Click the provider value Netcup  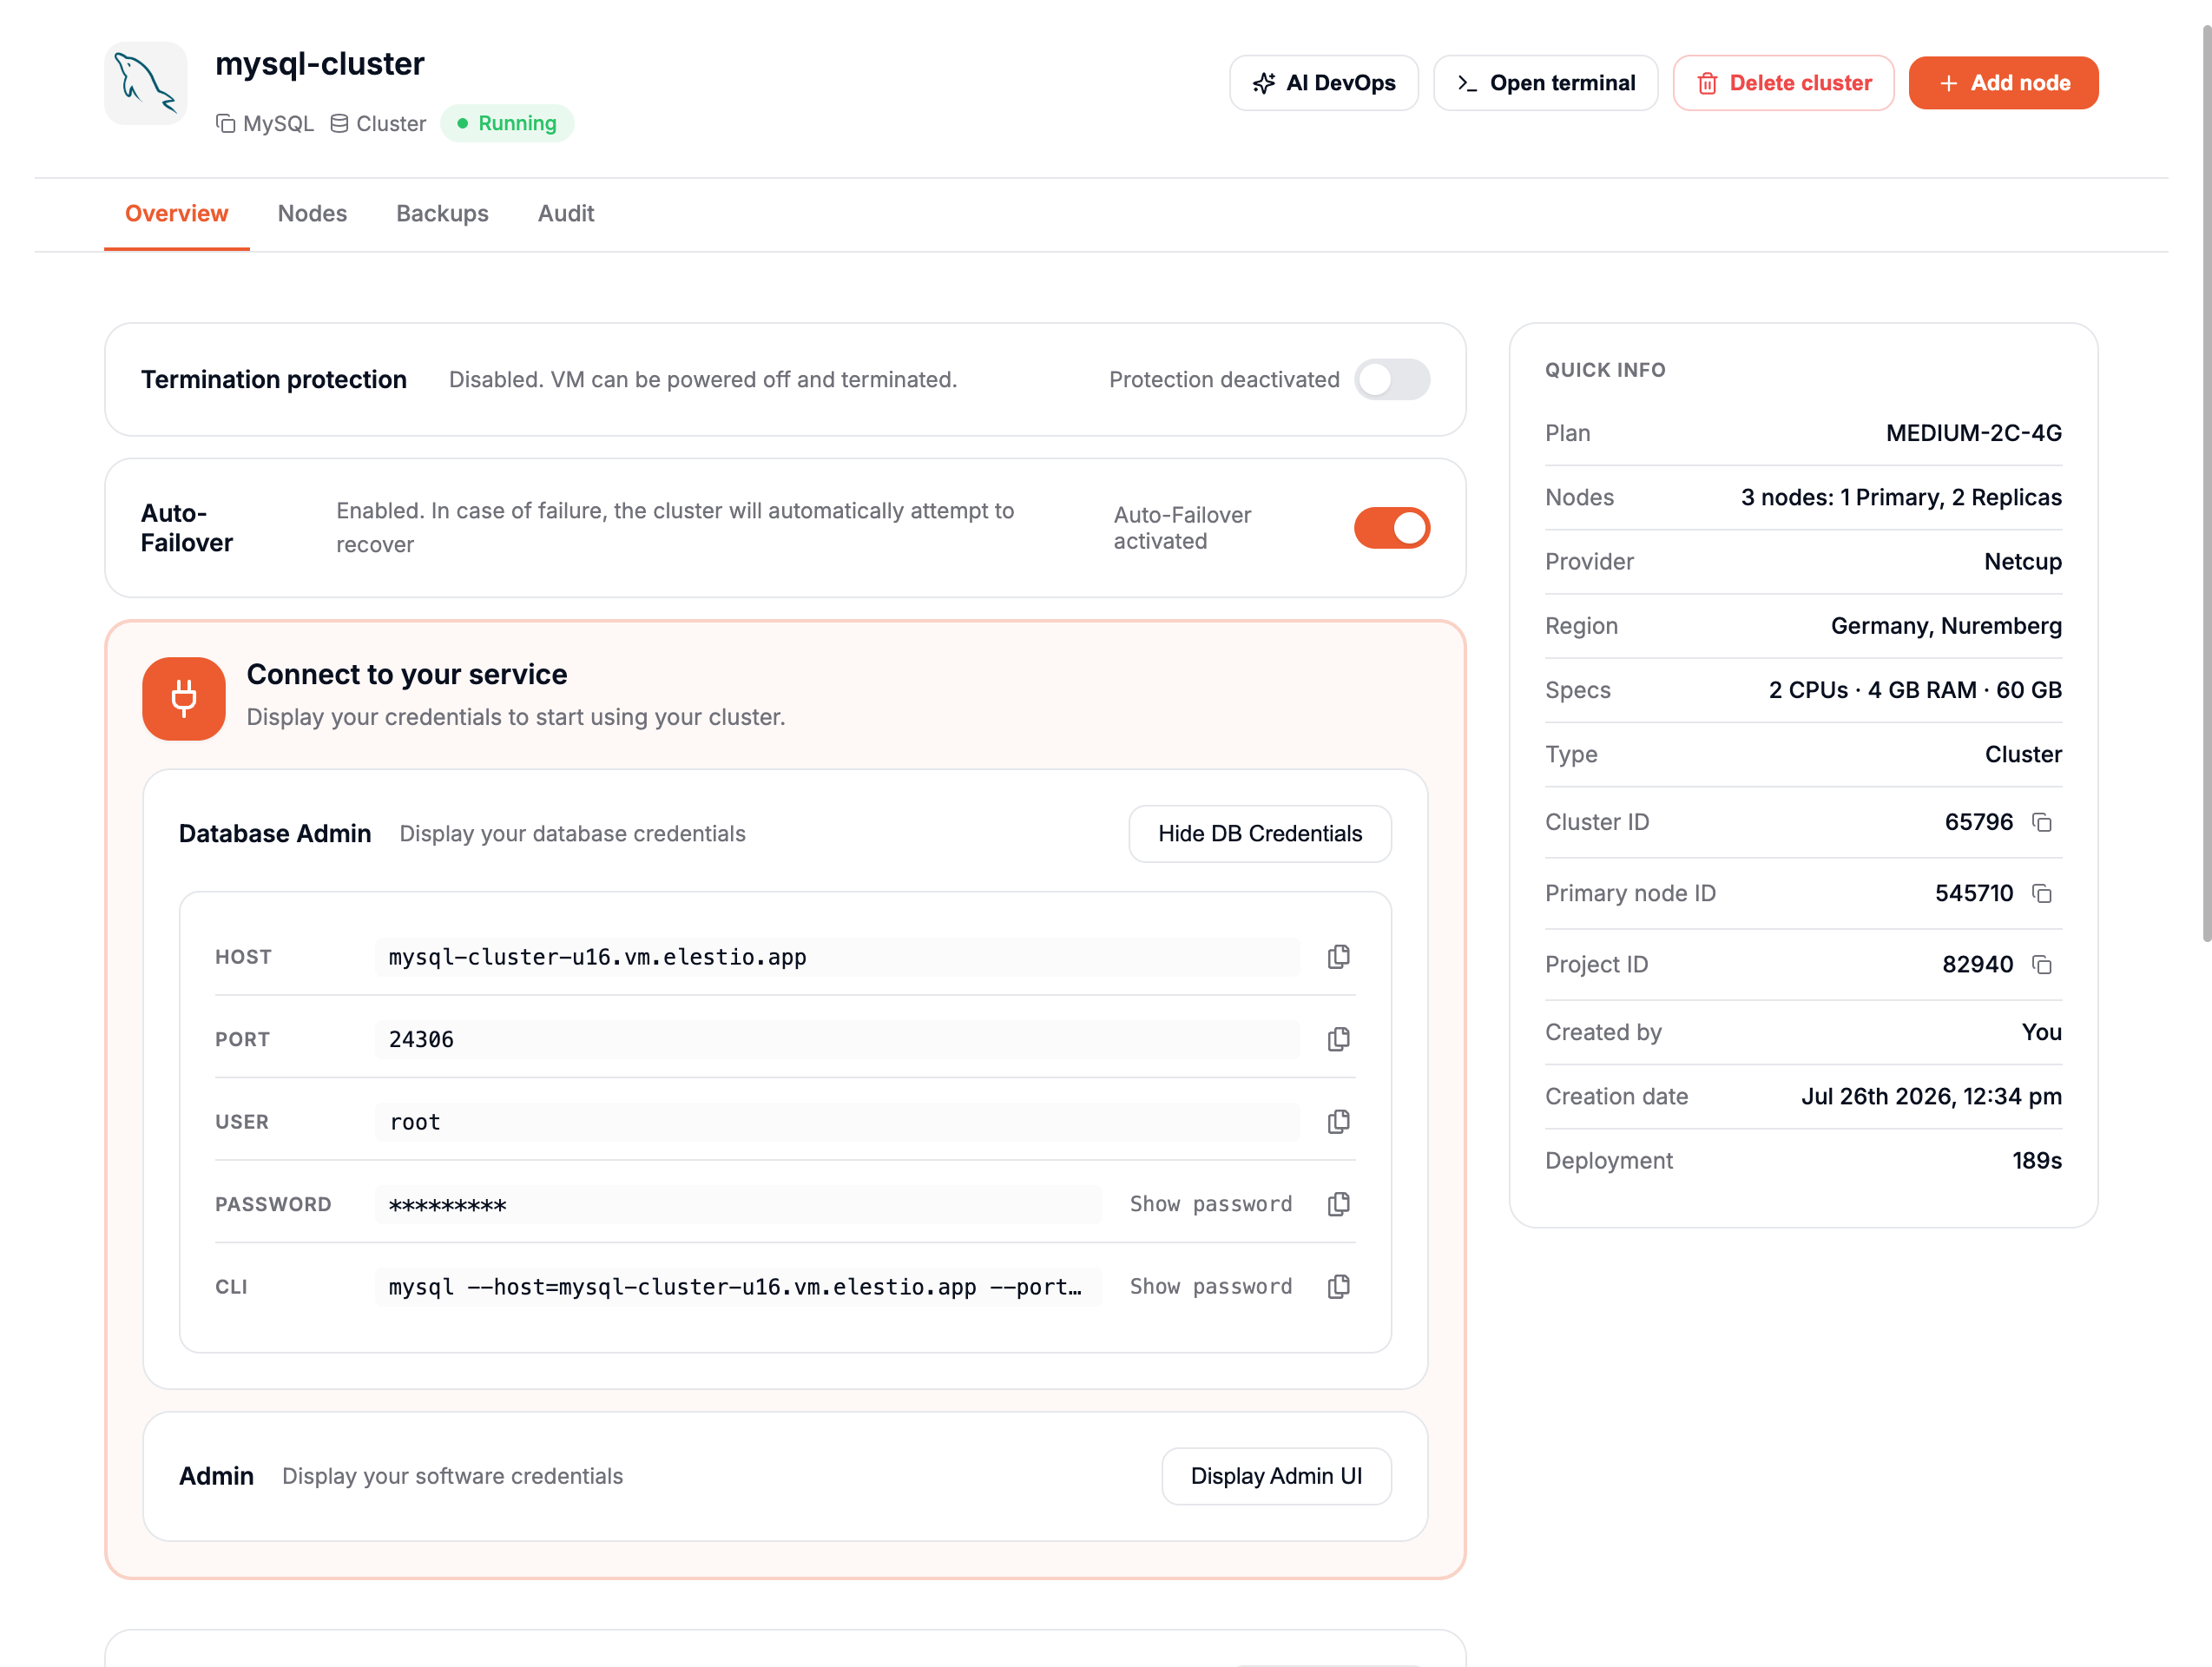(x=2023, y=562)
